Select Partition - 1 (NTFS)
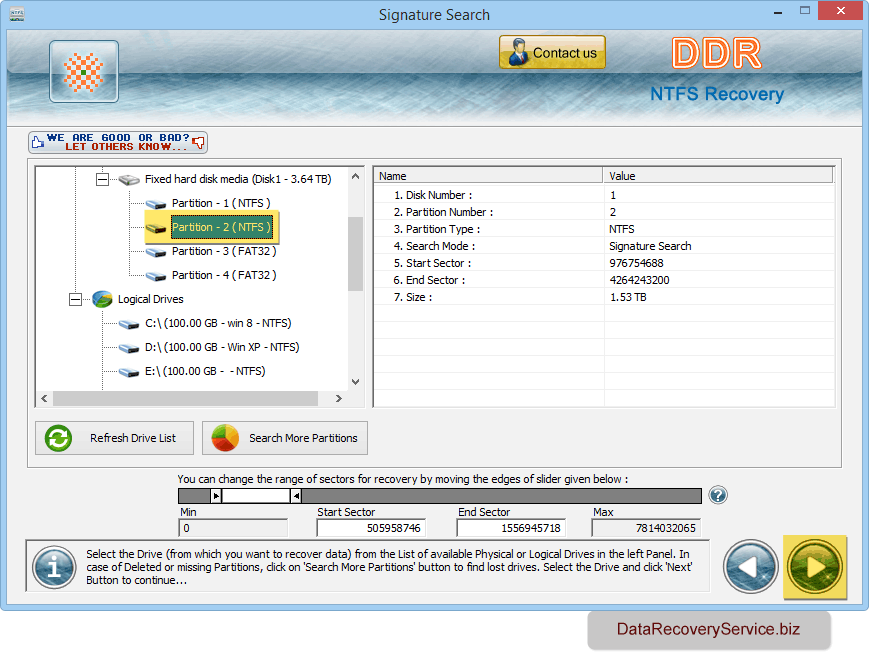The width and height of the screenshot is (869, 652). coord(221,203)
